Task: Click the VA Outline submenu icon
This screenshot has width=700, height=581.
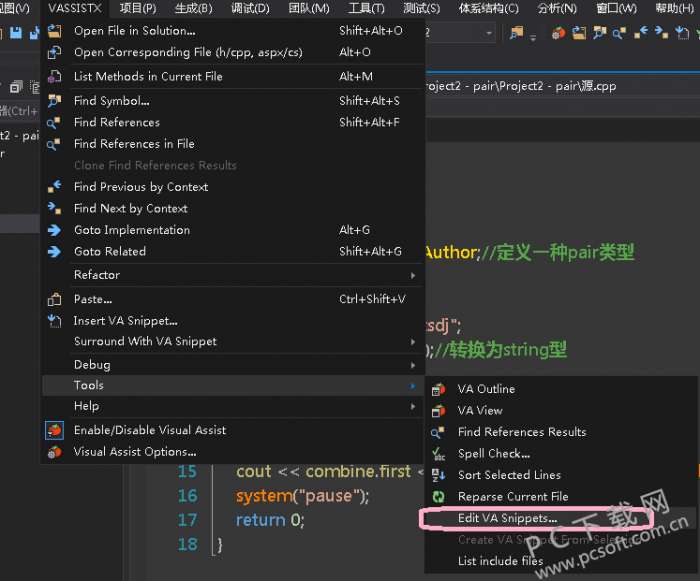Action: (438, 389)
